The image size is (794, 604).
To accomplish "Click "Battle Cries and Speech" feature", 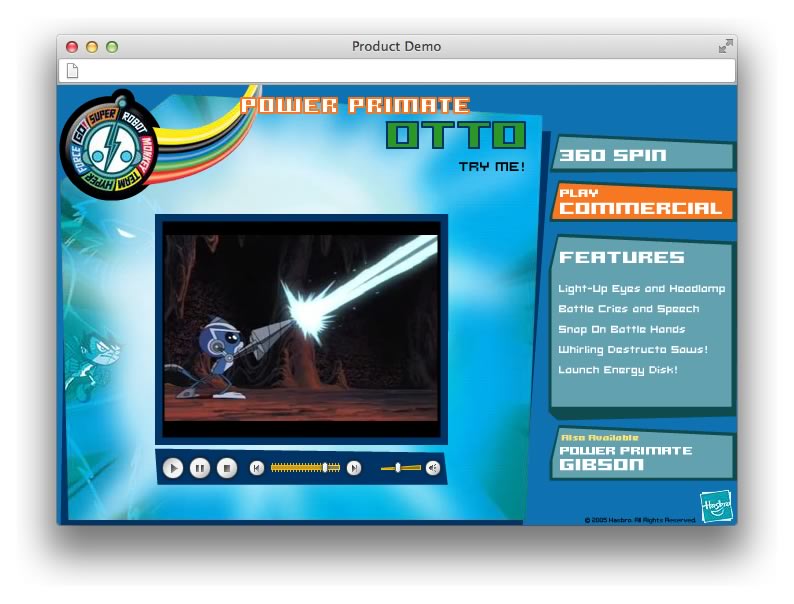I will pyautogui.click(x=628, y=309).
